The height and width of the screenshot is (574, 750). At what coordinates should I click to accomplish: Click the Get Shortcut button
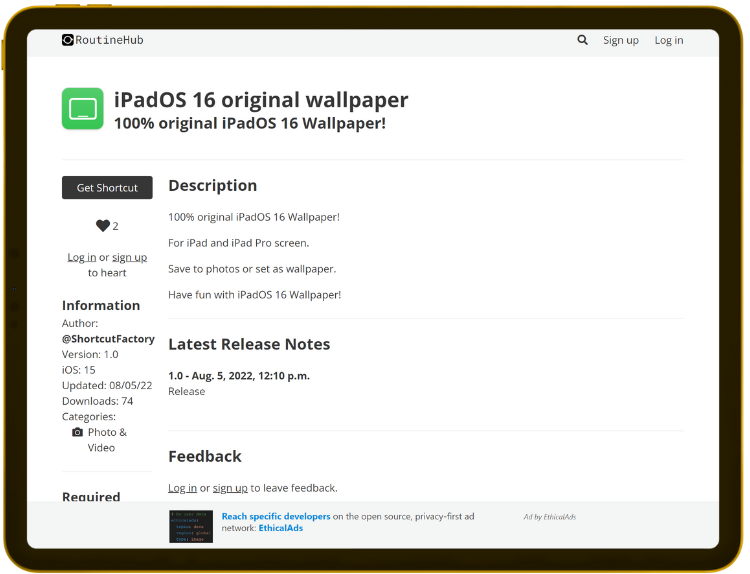[x=107, y=188]
